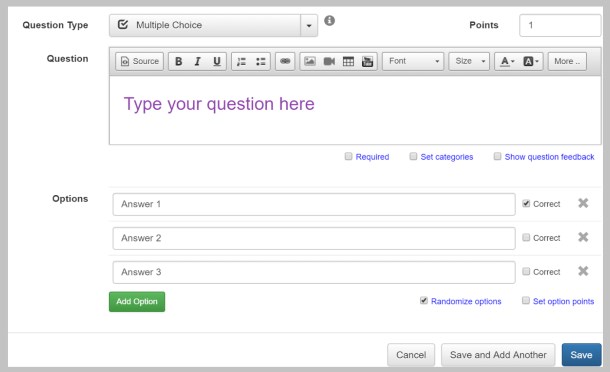Enable Show question feedback checkbox
The height and width of the screenshot is (372, 610).
click(497, 156)
